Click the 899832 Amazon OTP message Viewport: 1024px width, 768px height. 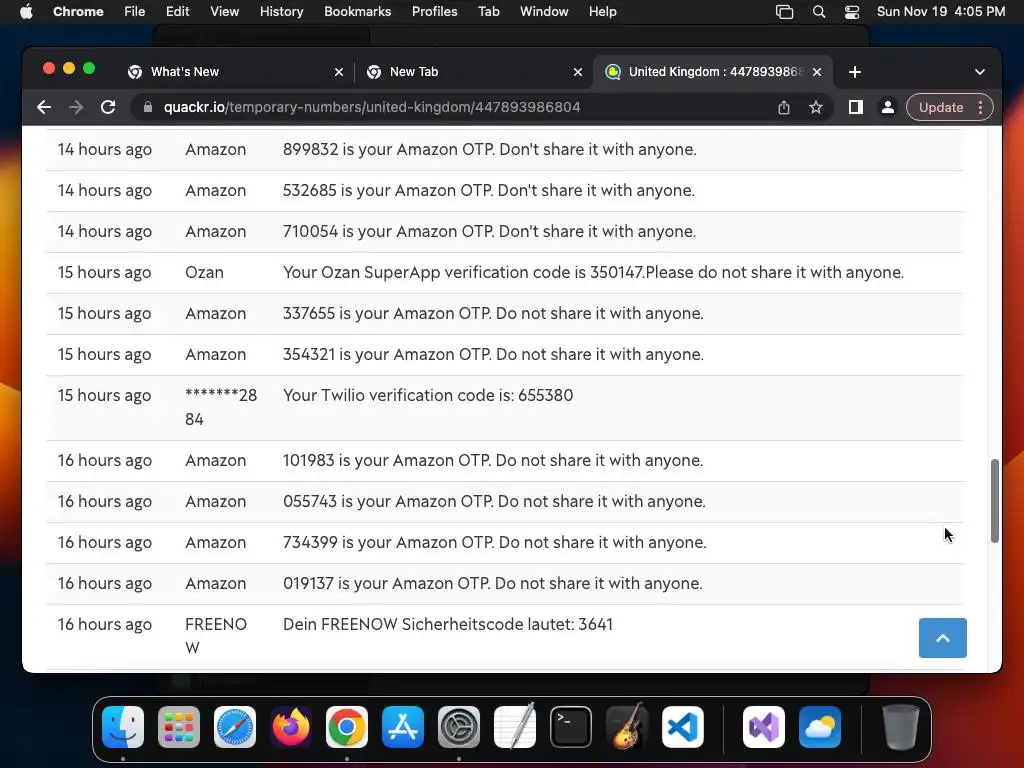tap(489, 150)
